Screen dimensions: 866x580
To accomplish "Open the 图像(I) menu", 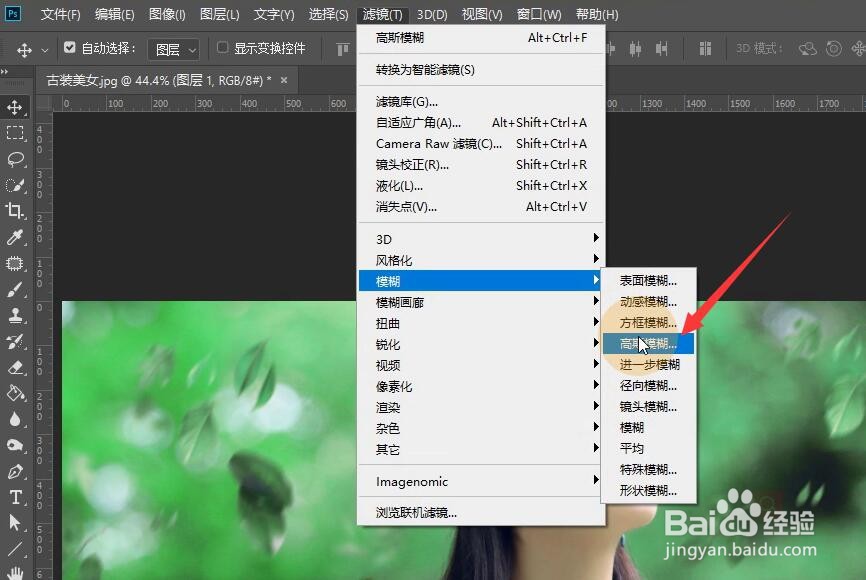I will pos(167,14).
